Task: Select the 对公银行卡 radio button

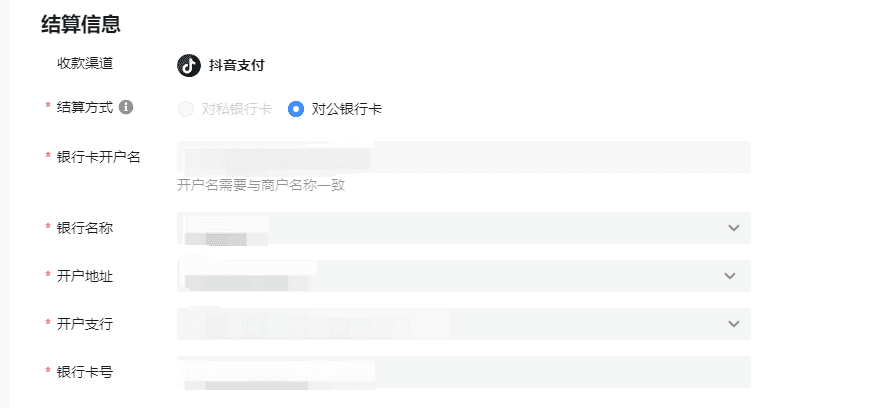Action: coord(296,109)
